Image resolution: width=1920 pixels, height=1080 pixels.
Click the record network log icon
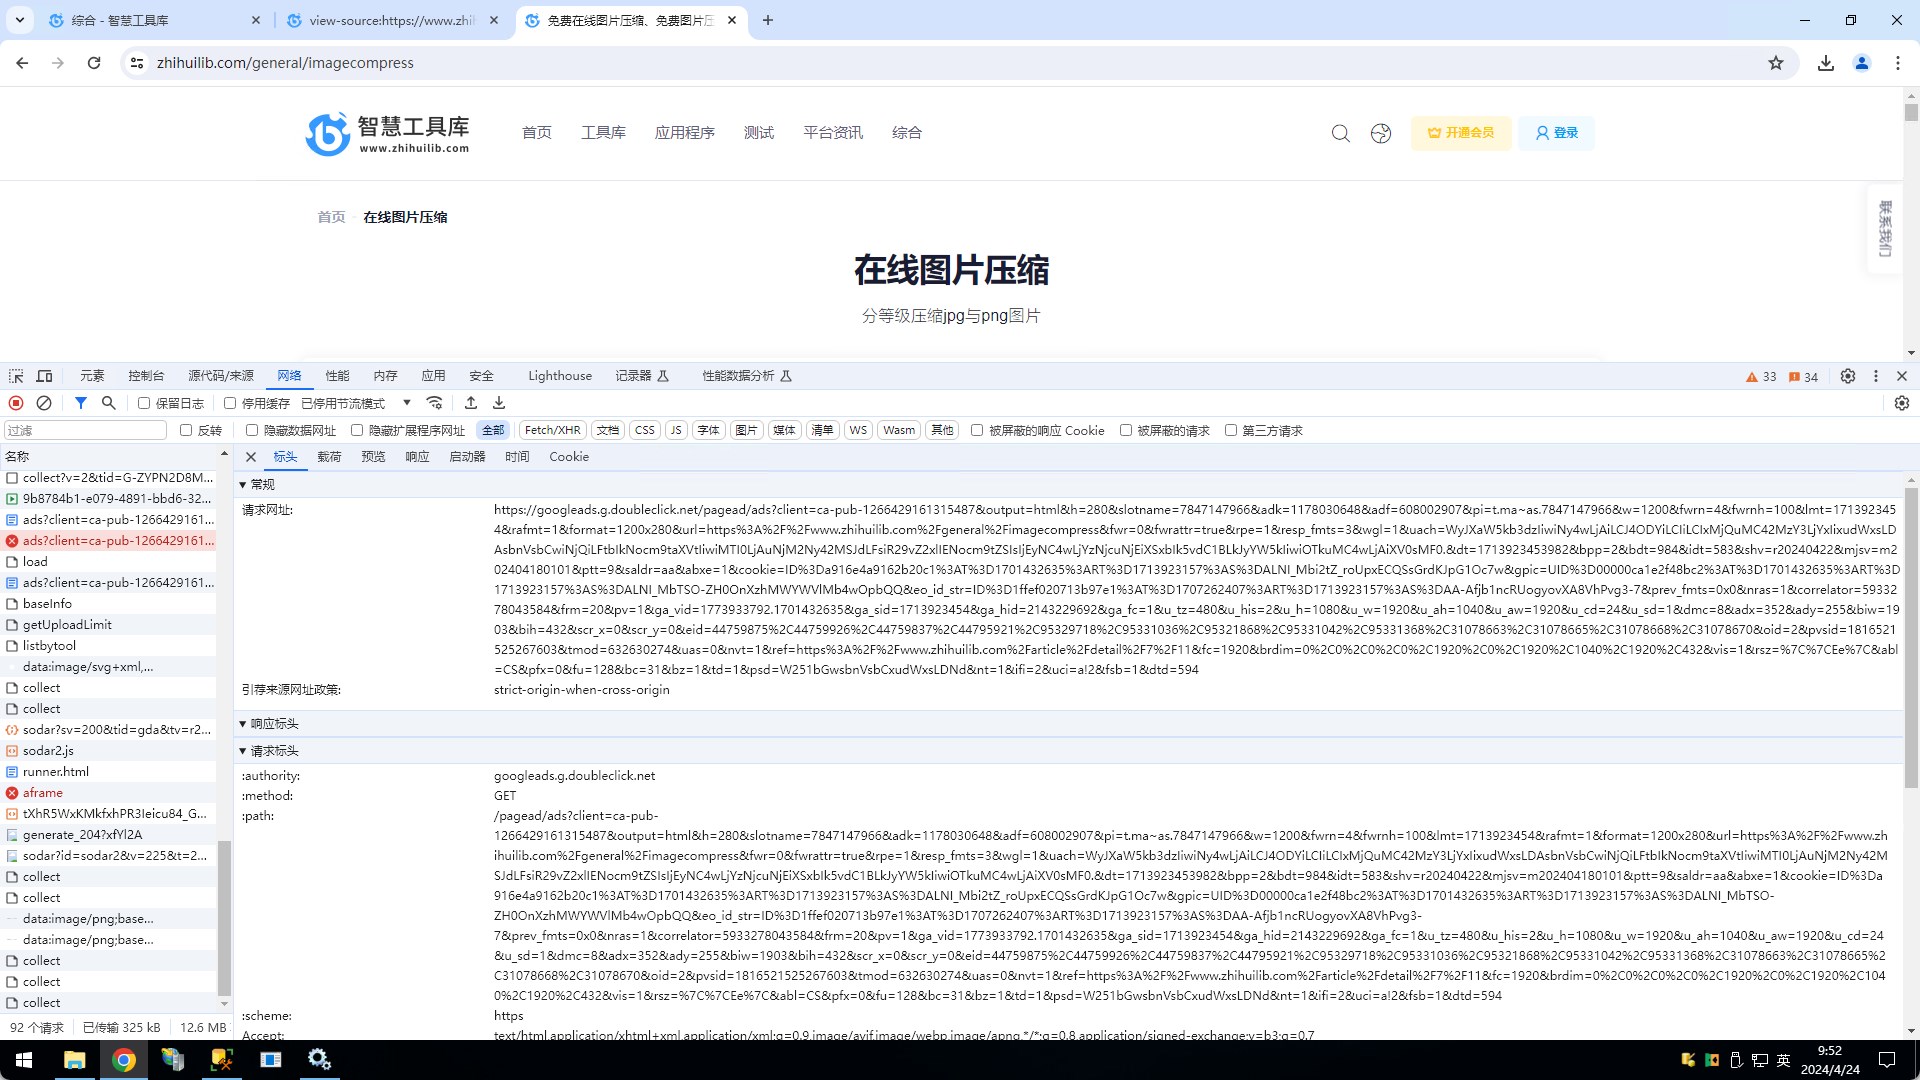pos(16,403)
